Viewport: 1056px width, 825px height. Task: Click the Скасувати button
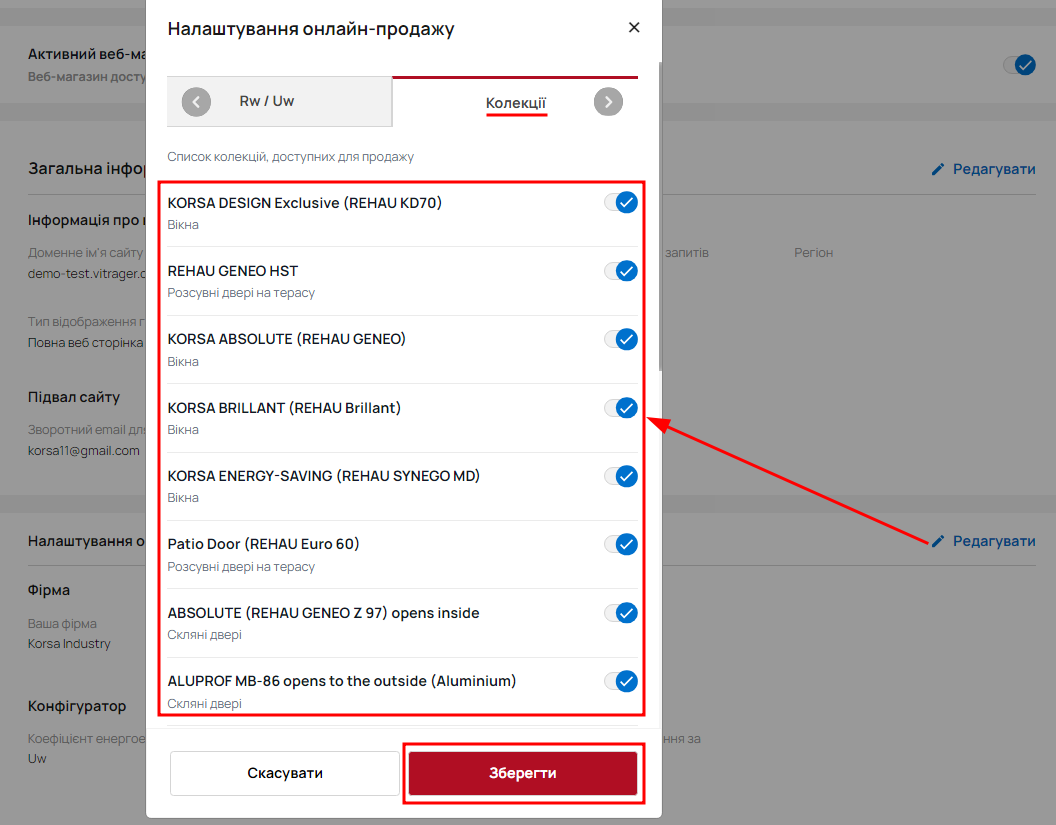285,773
